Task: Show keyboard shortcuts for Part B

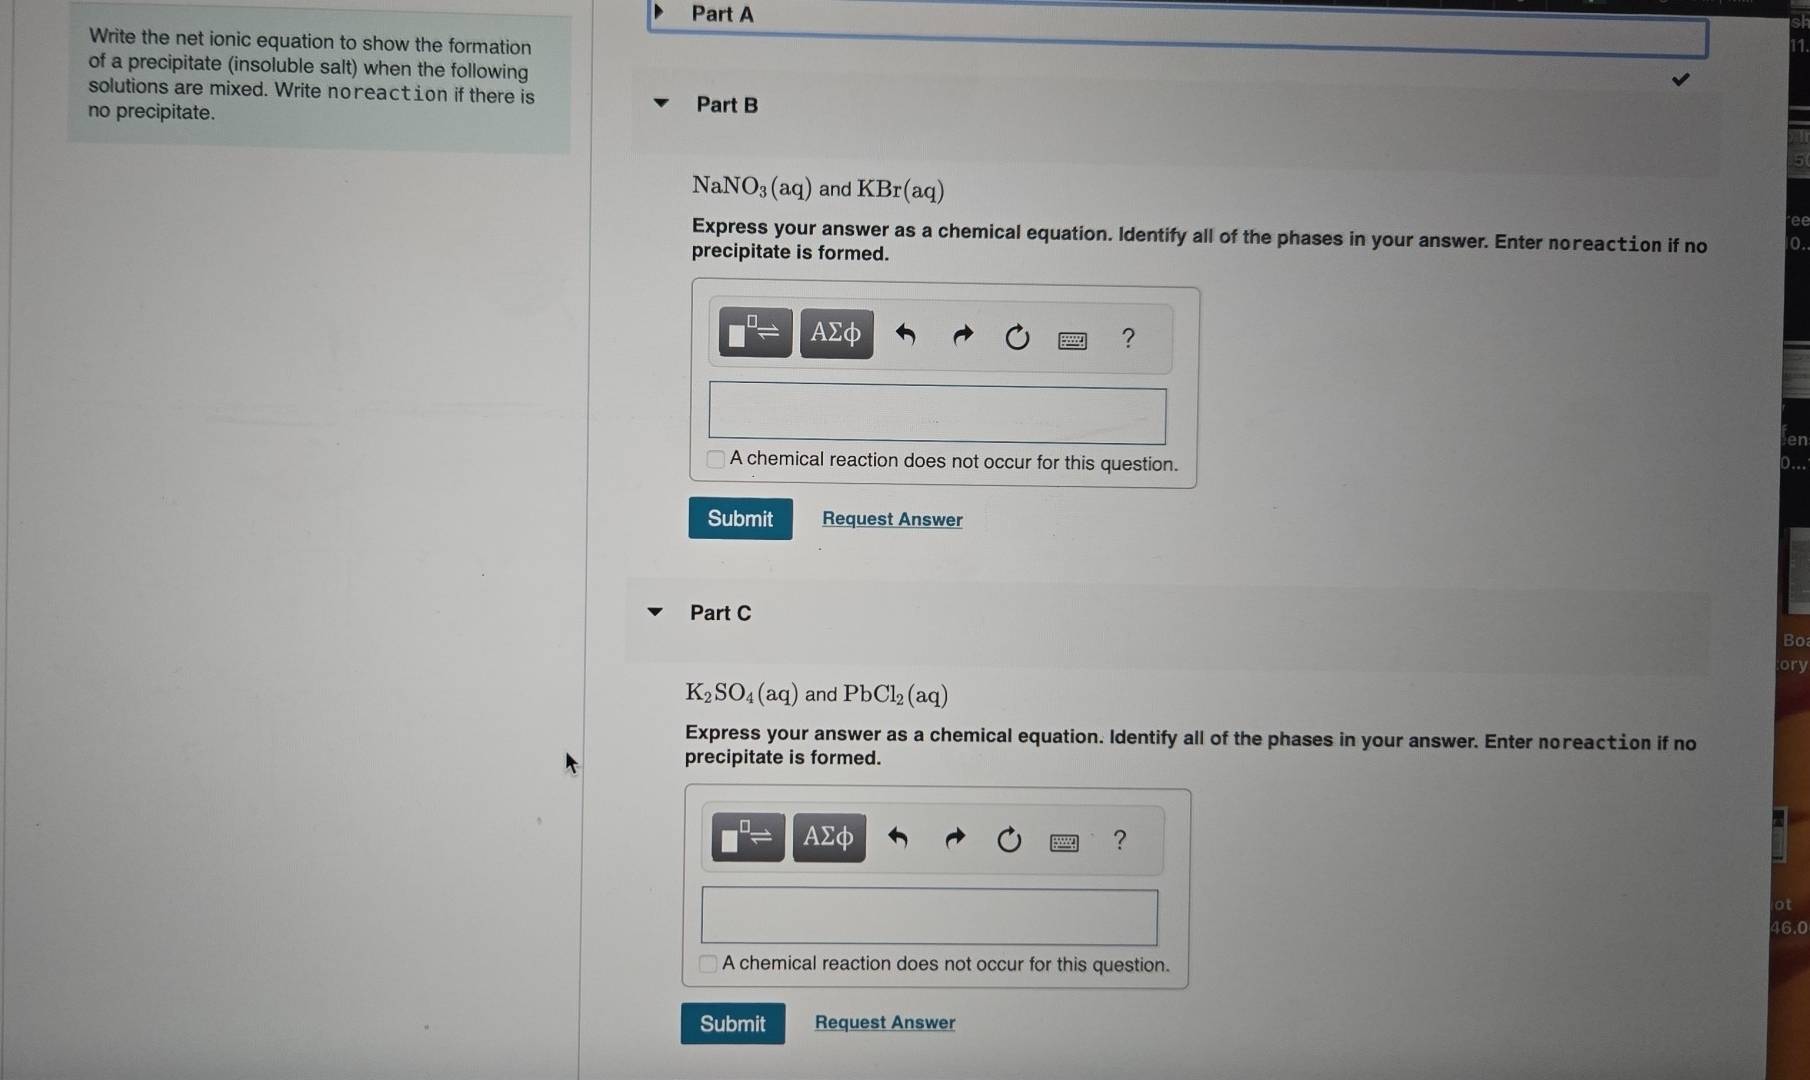Action: [x=1072, y=341]
